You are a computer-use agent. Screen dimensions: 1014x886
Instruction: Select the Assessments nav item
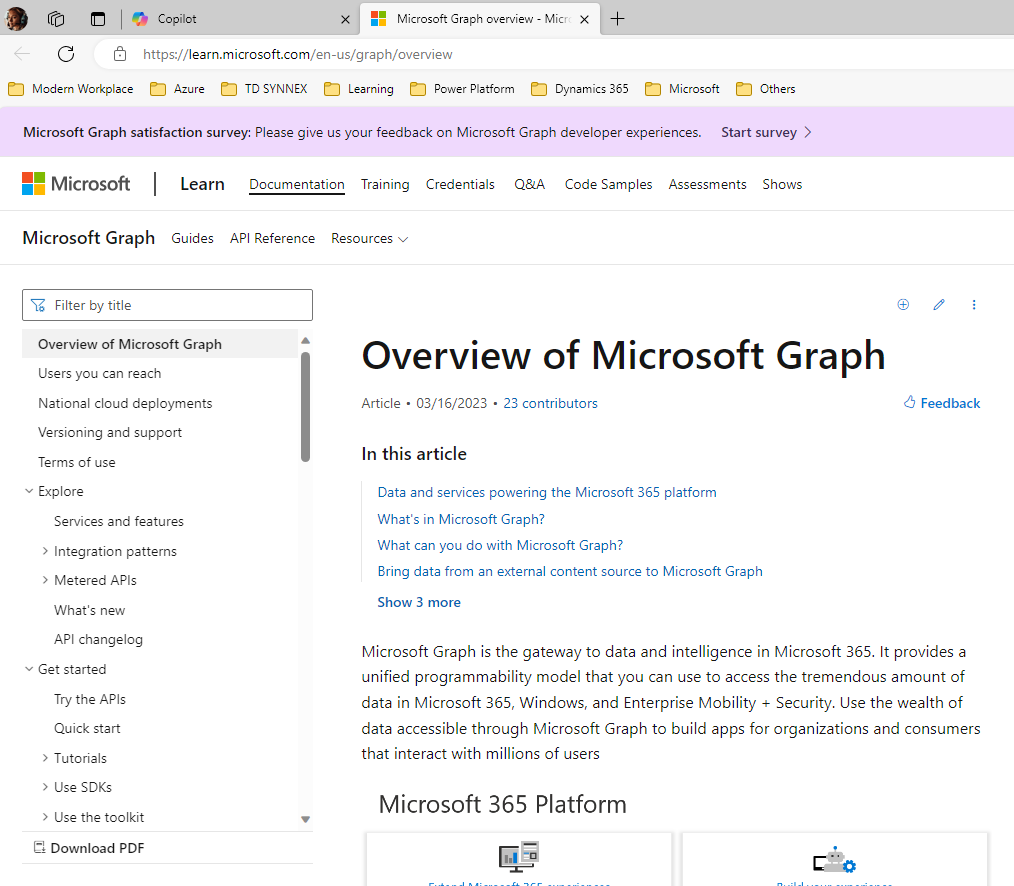point(707,184)
